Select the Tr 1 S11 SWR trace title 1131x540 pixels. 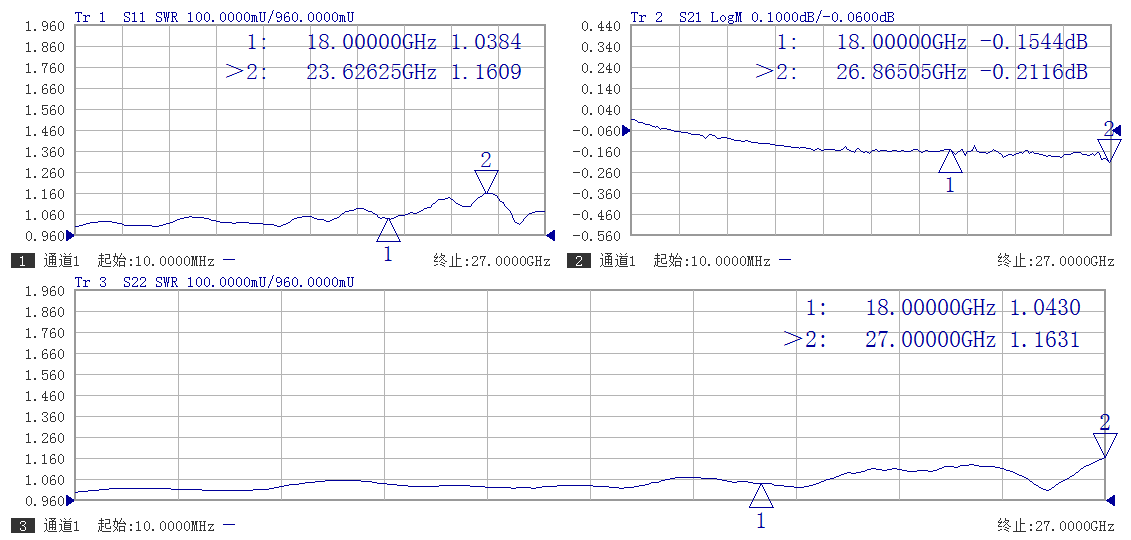214,17
